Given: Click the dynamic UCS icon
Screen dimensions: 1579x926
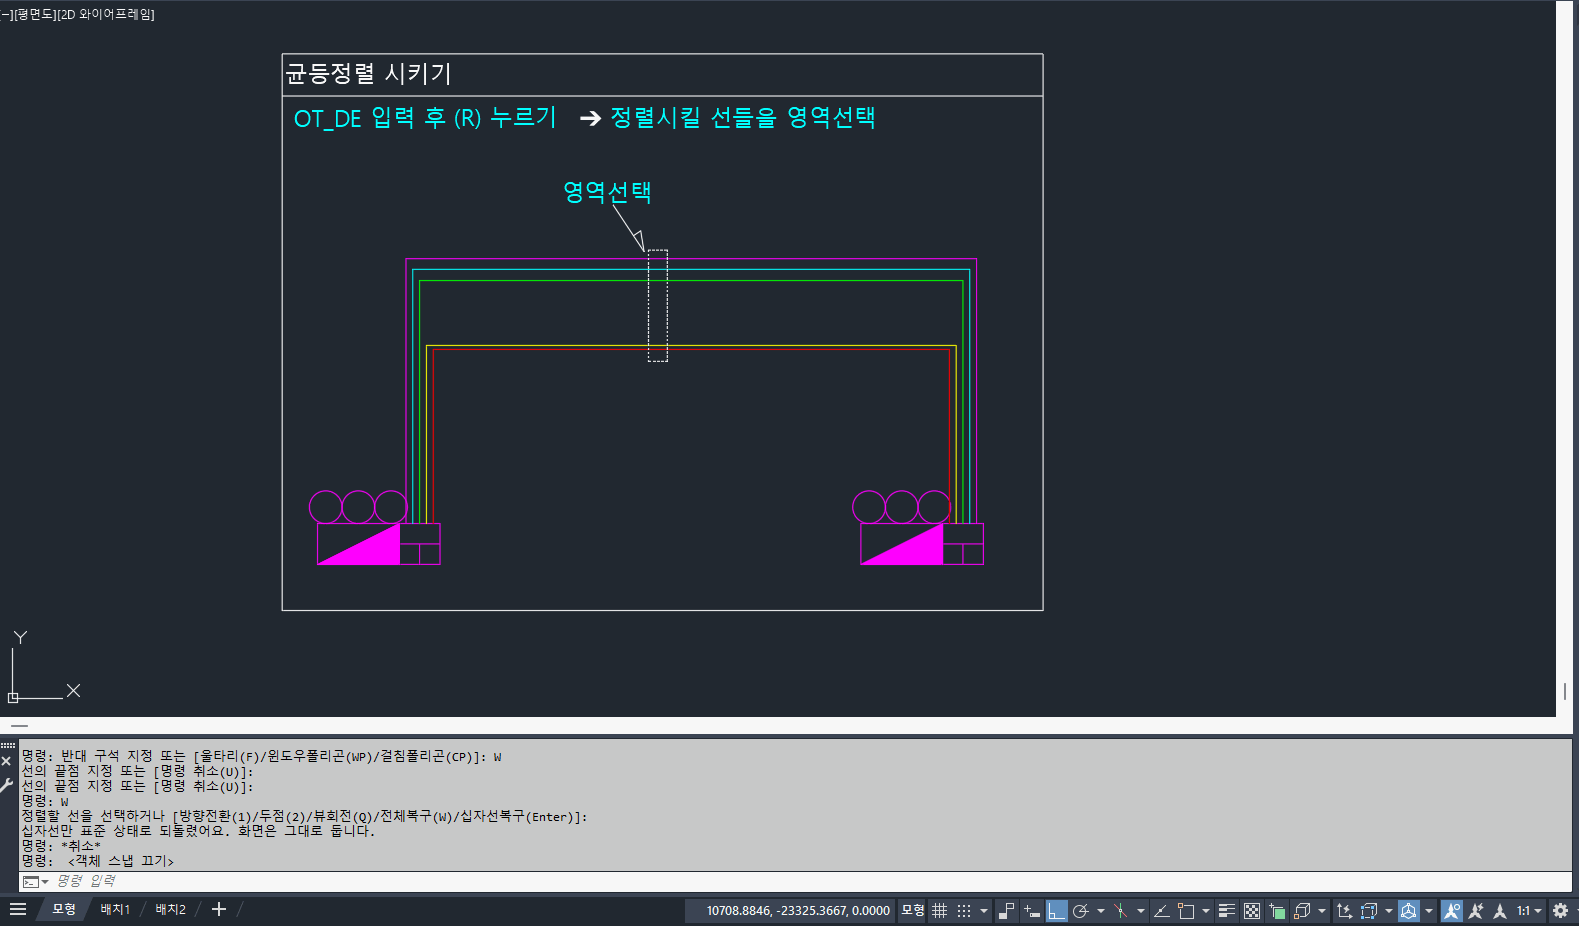Looking at the screenshot, I should coord(1344,911).
